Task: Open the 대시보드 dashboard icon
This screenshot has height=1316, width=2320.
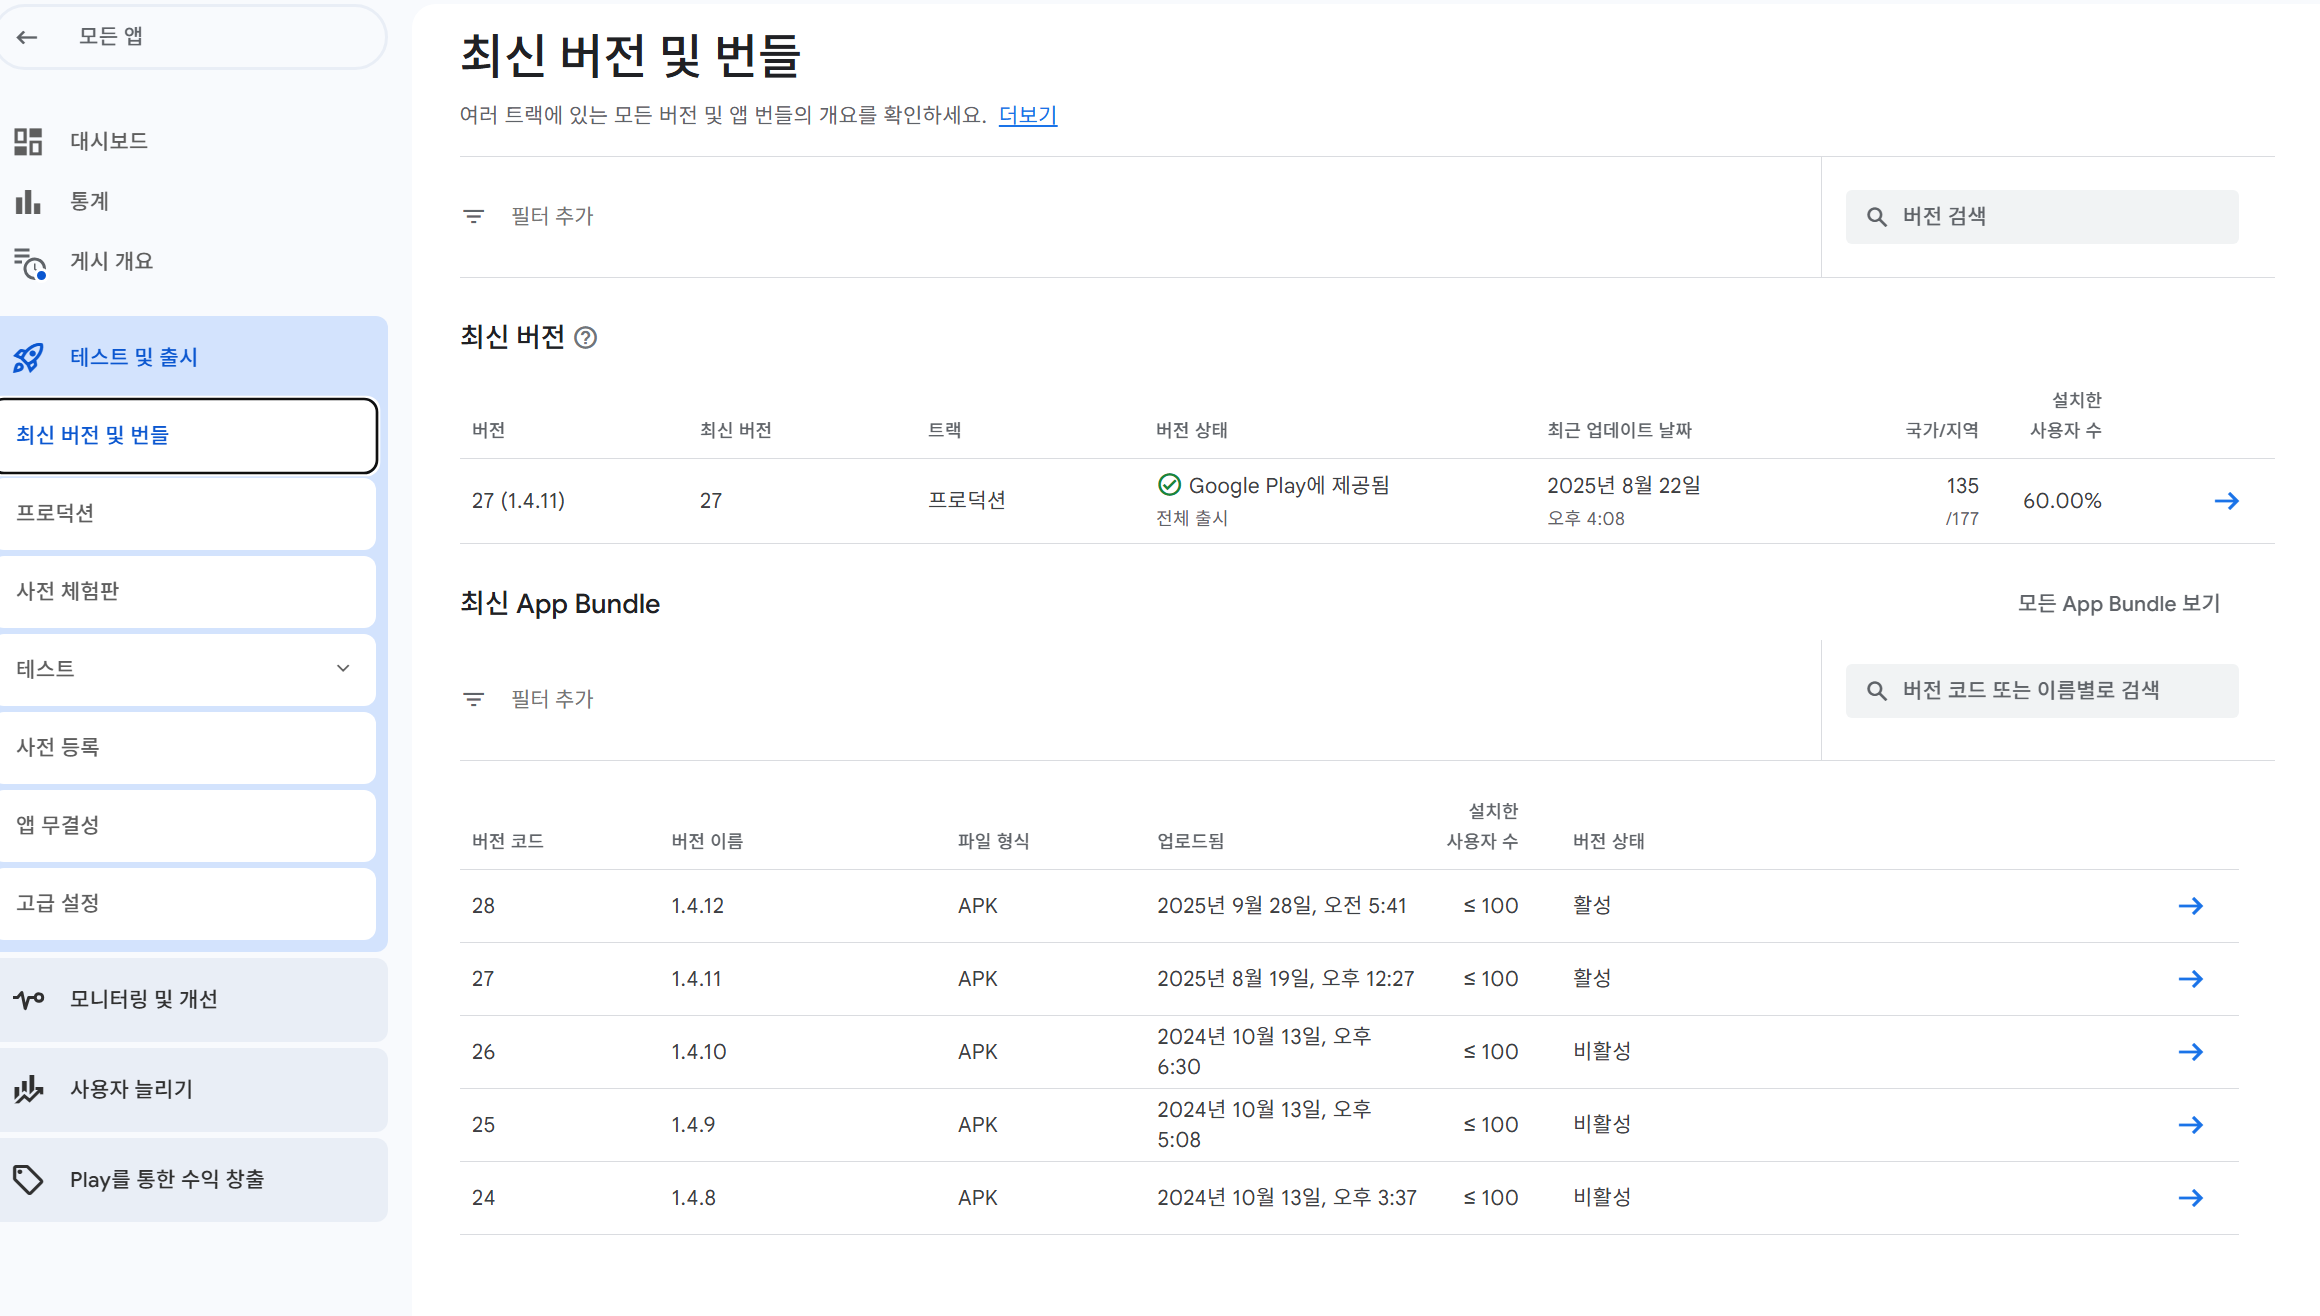Action: tap(28, 141)
